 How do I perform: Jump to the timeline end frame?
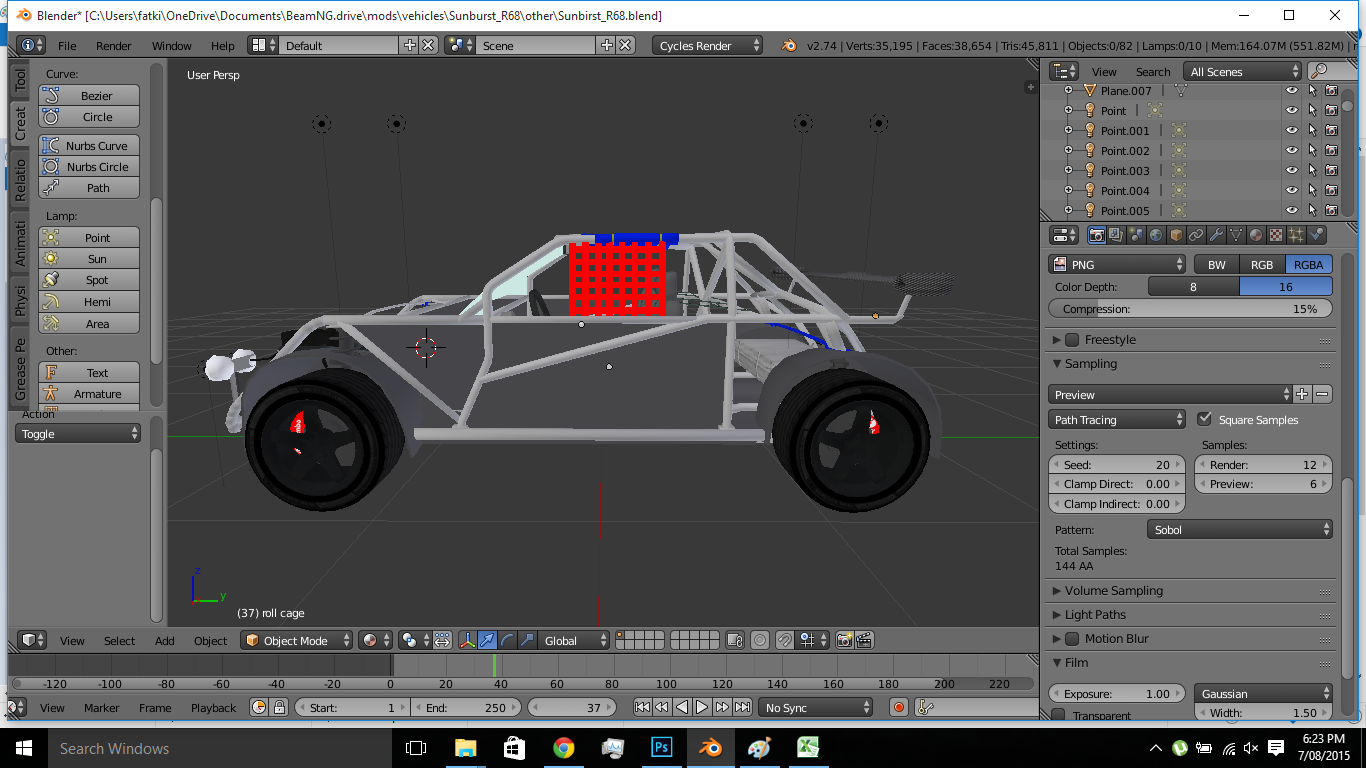742,708
